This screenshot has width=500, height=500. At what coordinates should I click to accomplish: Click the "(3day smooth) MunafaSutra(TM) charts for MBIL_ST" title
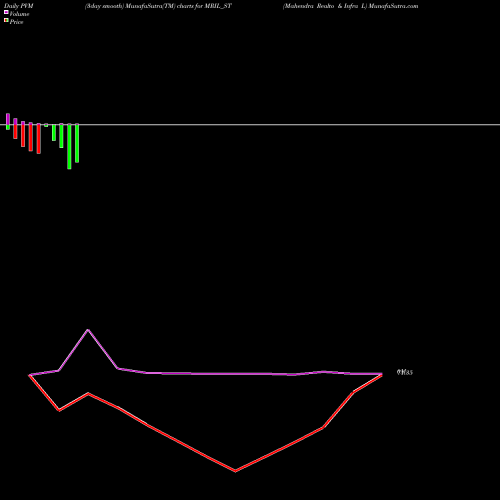tap(158, 6)
